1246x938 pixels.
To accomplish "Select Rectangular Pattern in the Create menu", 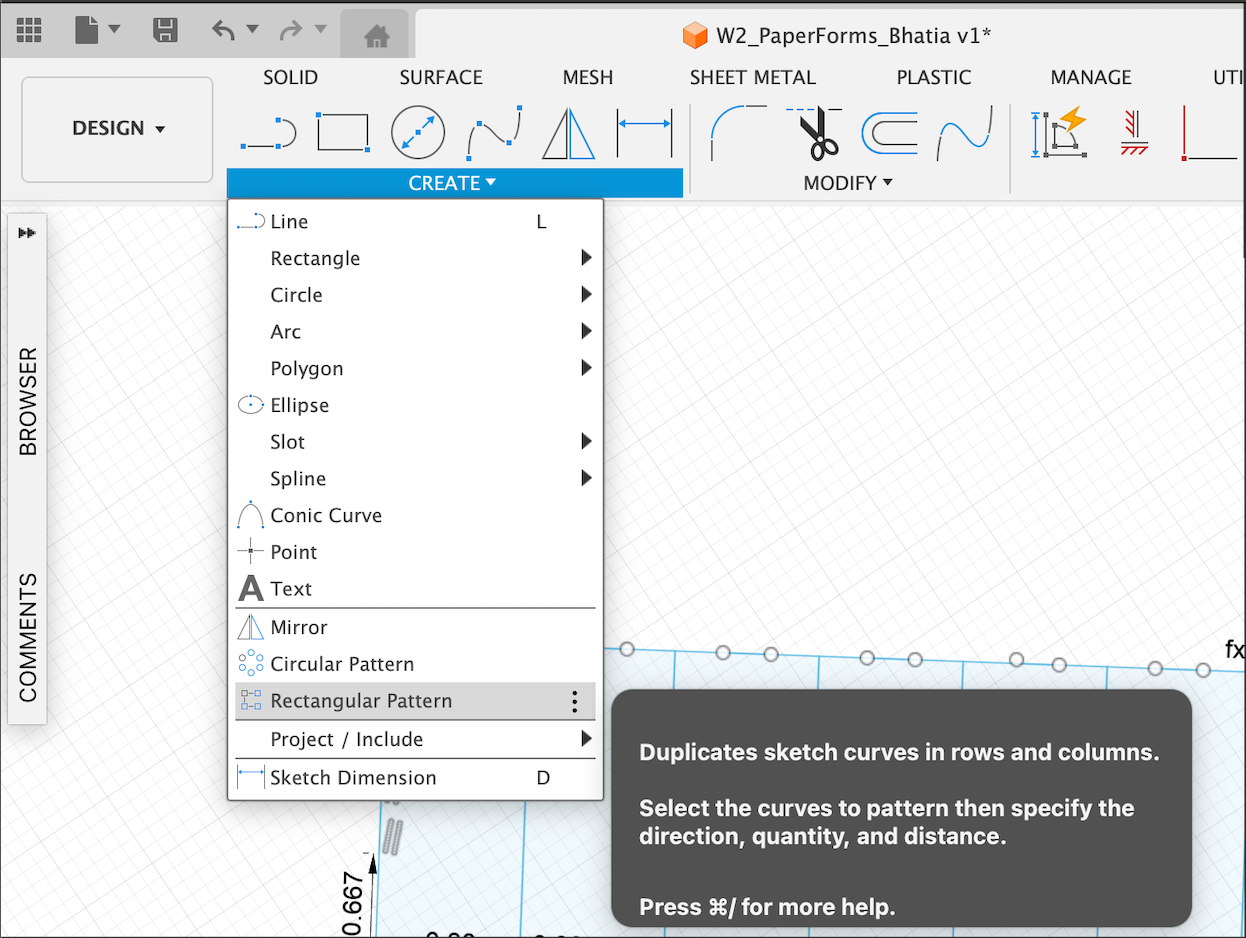I will (x=415, y=701).
